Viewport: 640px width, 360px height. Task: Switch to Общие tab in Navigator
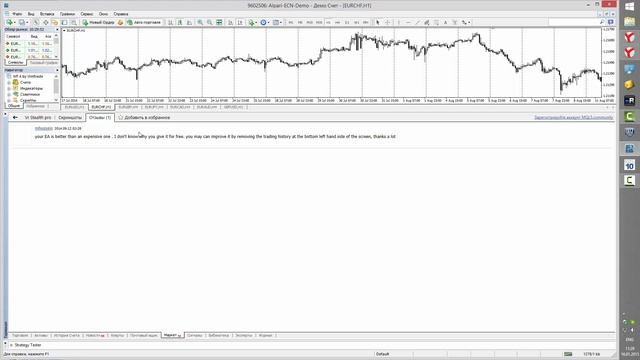point(13,106)
